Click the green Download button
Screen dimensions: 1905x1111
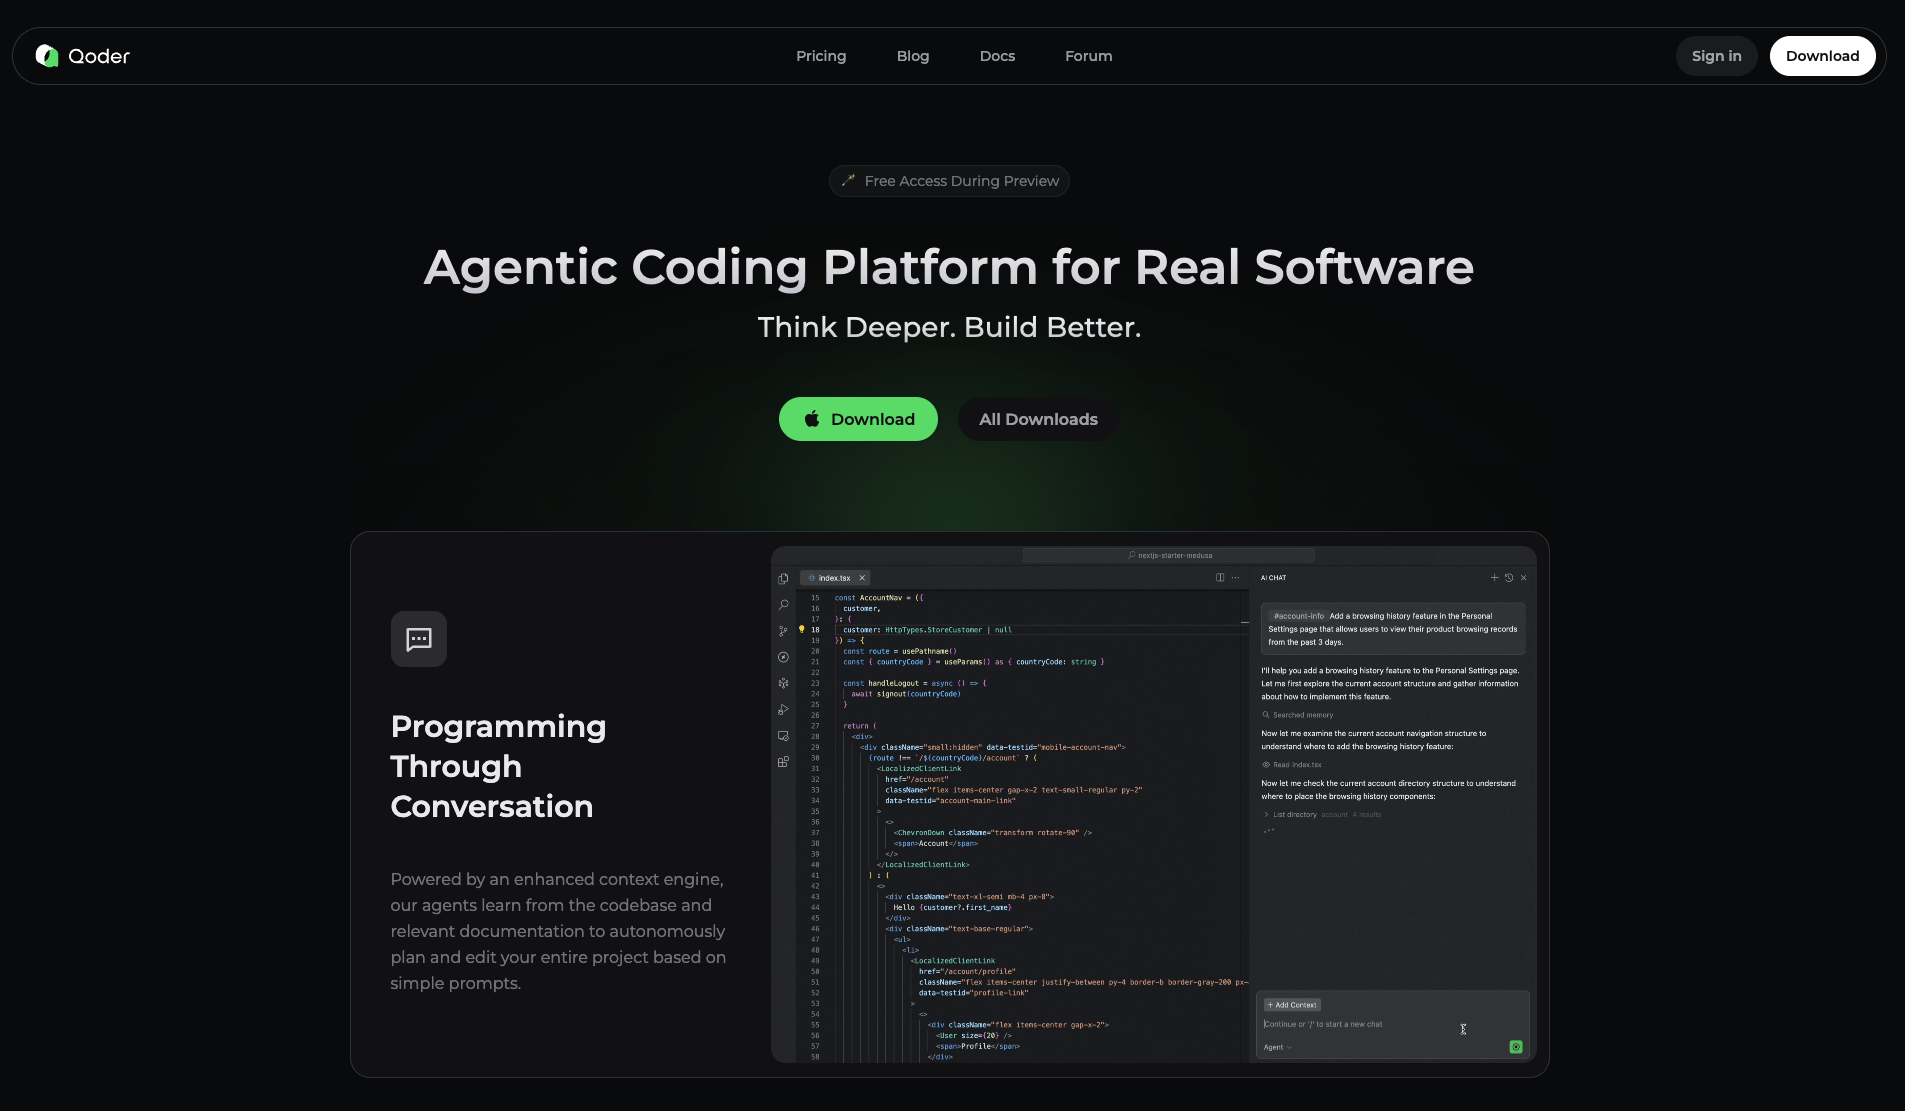pyautogui.click(x=858, y=419)
